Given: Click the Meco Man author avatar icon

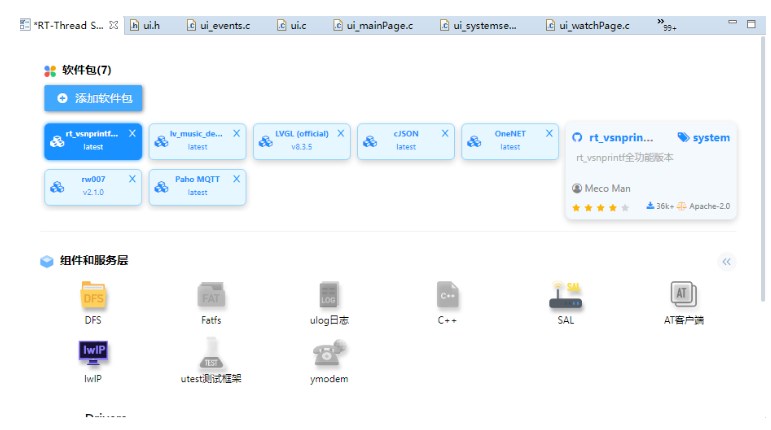Looking at the screenshot, I should (577, 188).
